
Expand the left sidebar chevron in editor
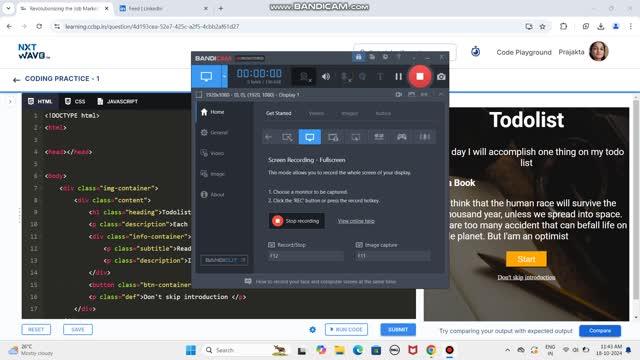point(11,101)
